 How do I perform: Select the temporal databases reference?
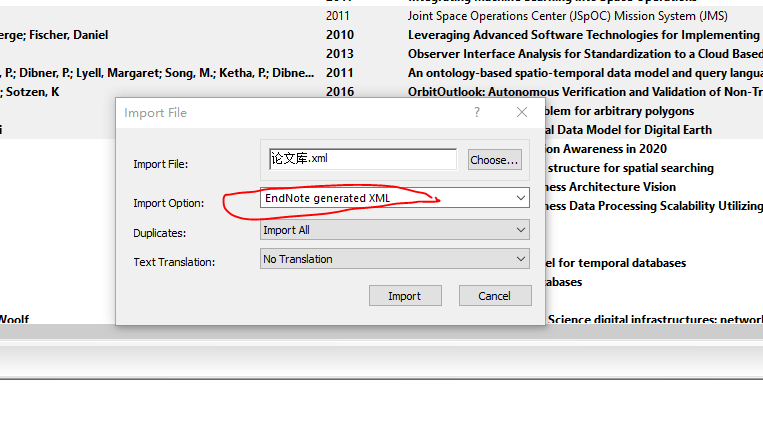tap(616, 263)
